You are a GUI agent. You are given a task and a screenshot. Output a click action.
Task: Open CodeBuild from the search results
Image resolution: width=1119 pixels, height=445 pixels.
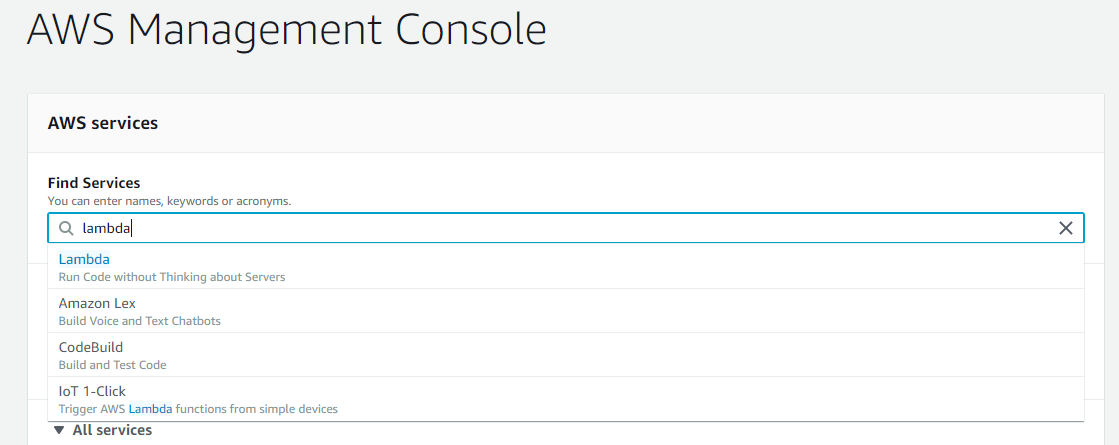[91, 348]
